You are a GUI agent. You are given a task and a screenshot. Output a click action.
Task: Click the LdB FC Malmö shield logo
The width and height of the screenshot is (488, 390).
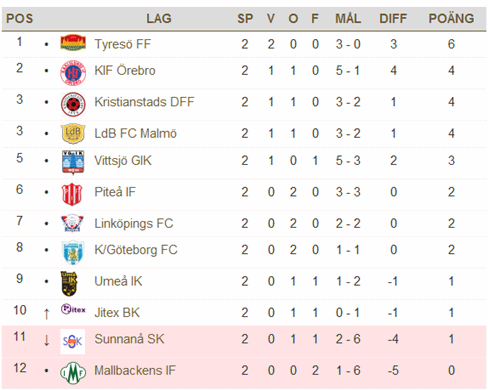(x=73, y=134)
